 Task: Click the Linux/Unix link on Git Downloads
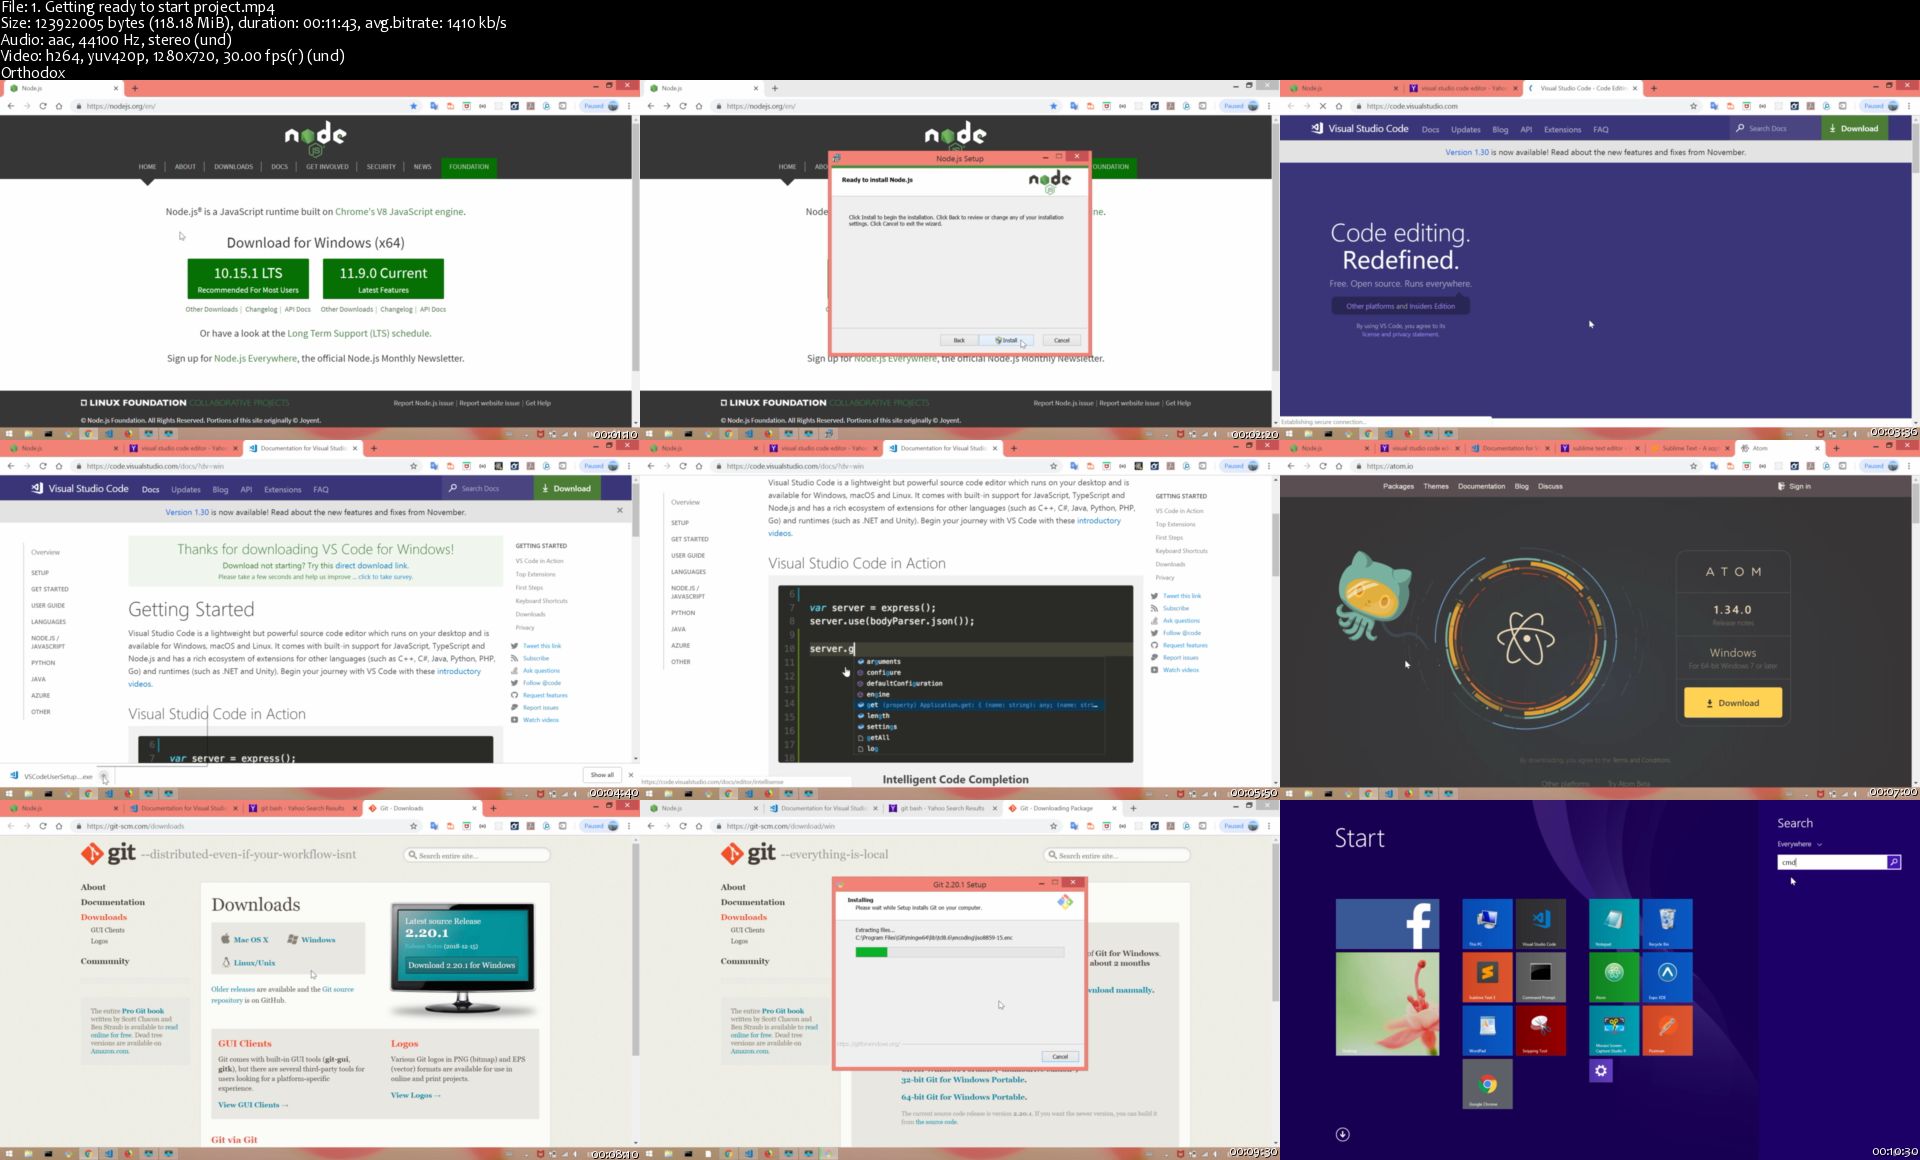(248, 963)
